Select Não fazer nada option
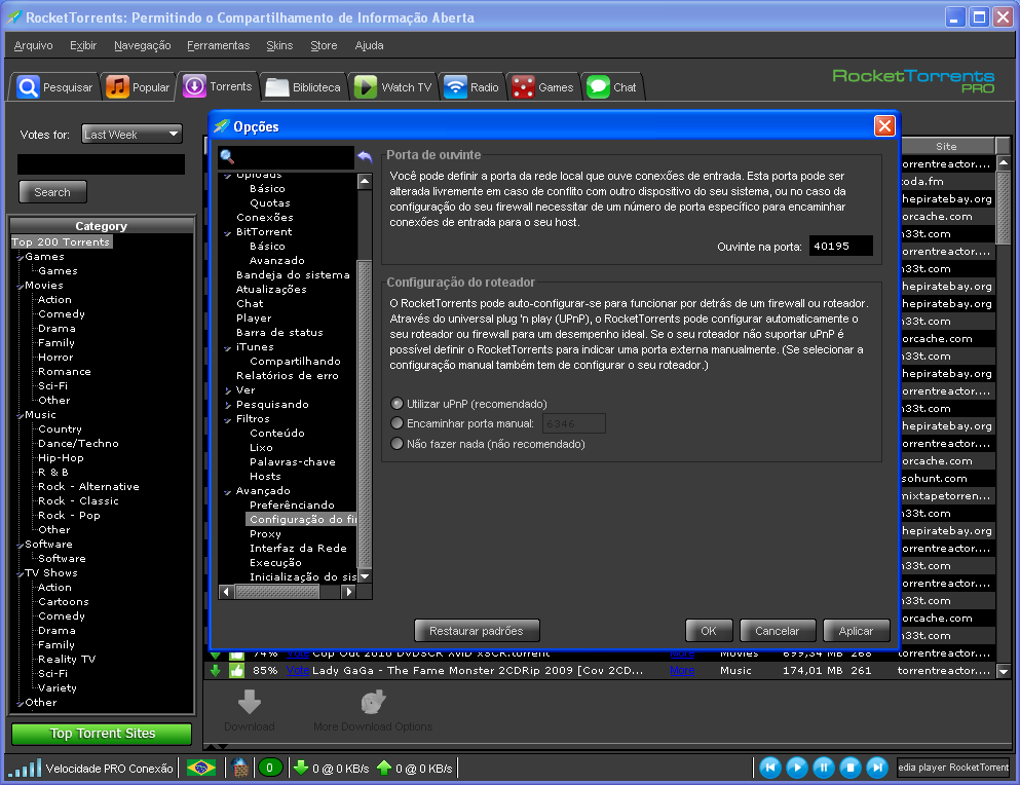Viewport: 1020px width, 785px height. pos(396,444)
